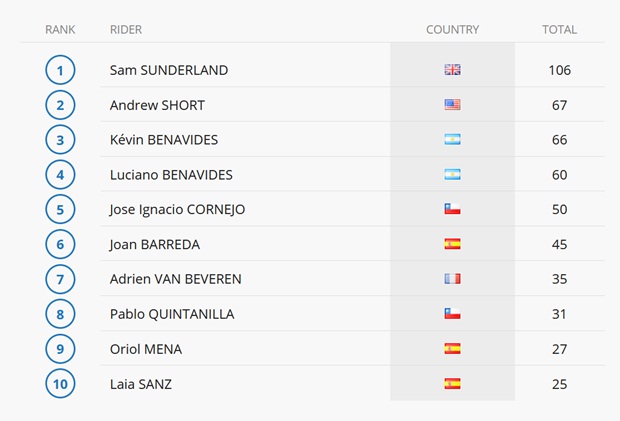Click the Chile flag for Jose Ignacio Cornejo

[452, 209]
